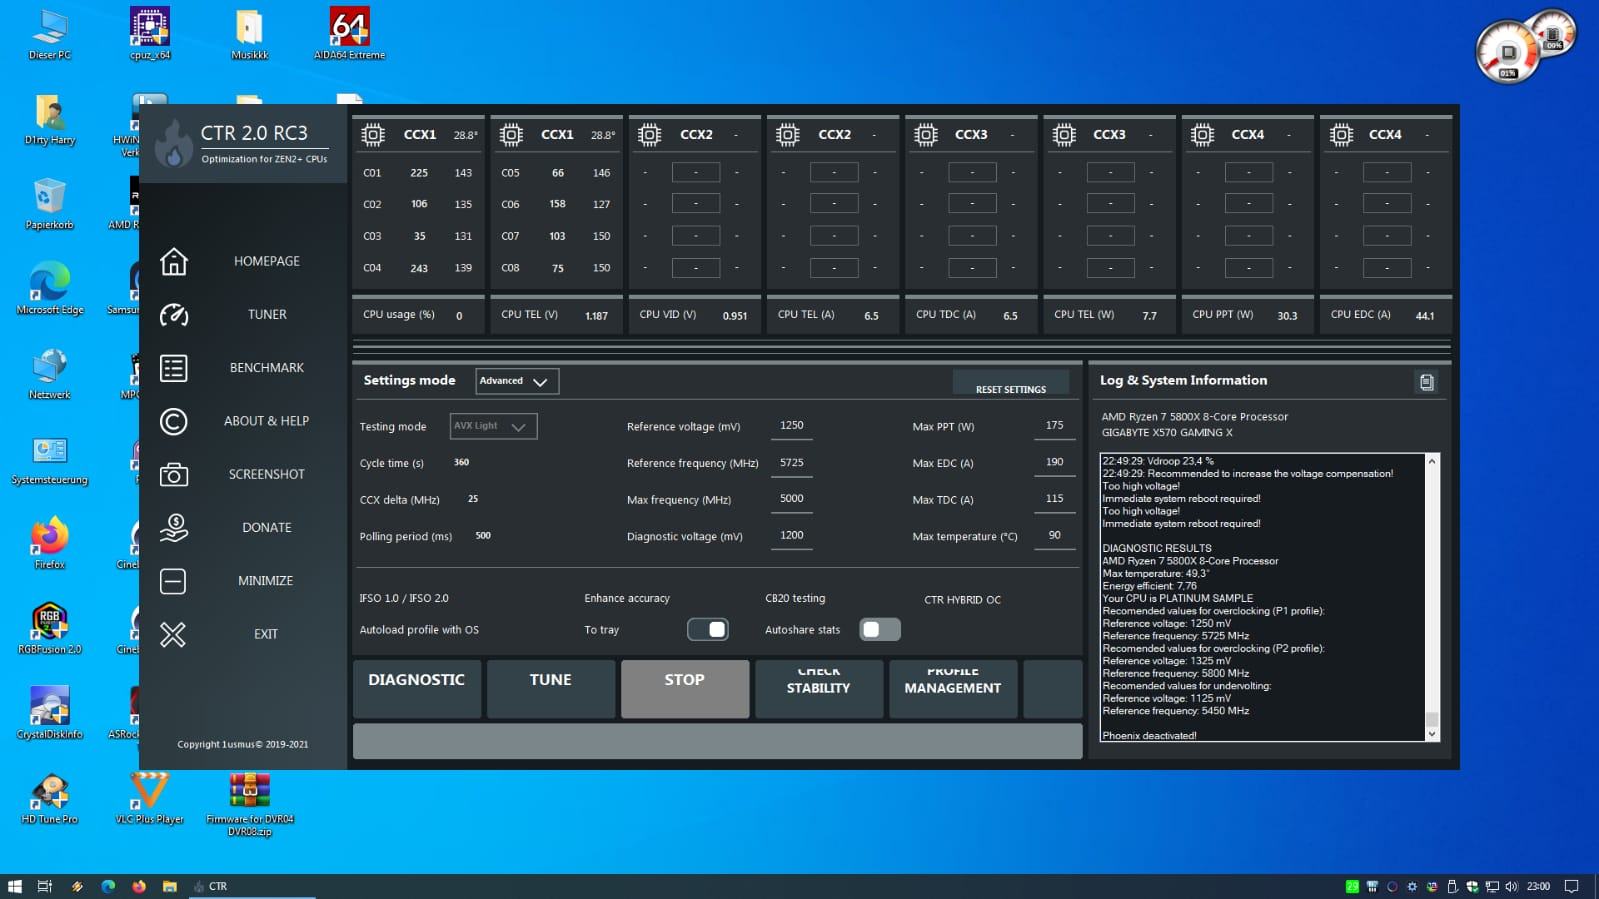
Task: Click the first CCX2 chip icon
Action: (x=649, y=134)
